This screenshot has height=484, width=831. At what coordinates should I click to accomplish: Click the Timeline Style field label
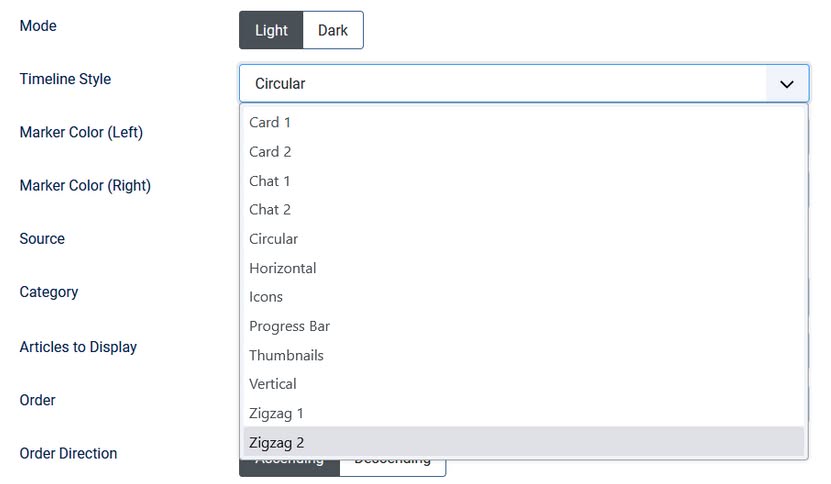click(x=65, y=79)
